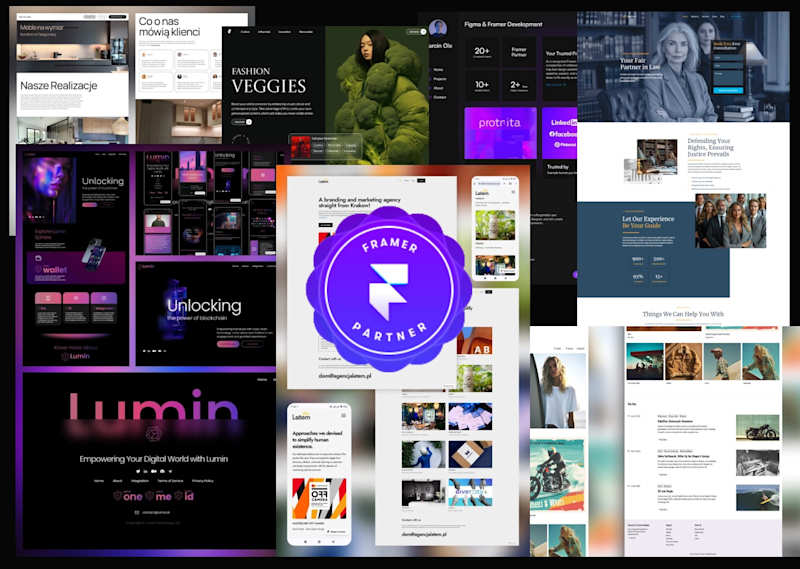Screen dimensions: 800x569
Task: Click the 20+ stat card
Action: pos(482,52)
